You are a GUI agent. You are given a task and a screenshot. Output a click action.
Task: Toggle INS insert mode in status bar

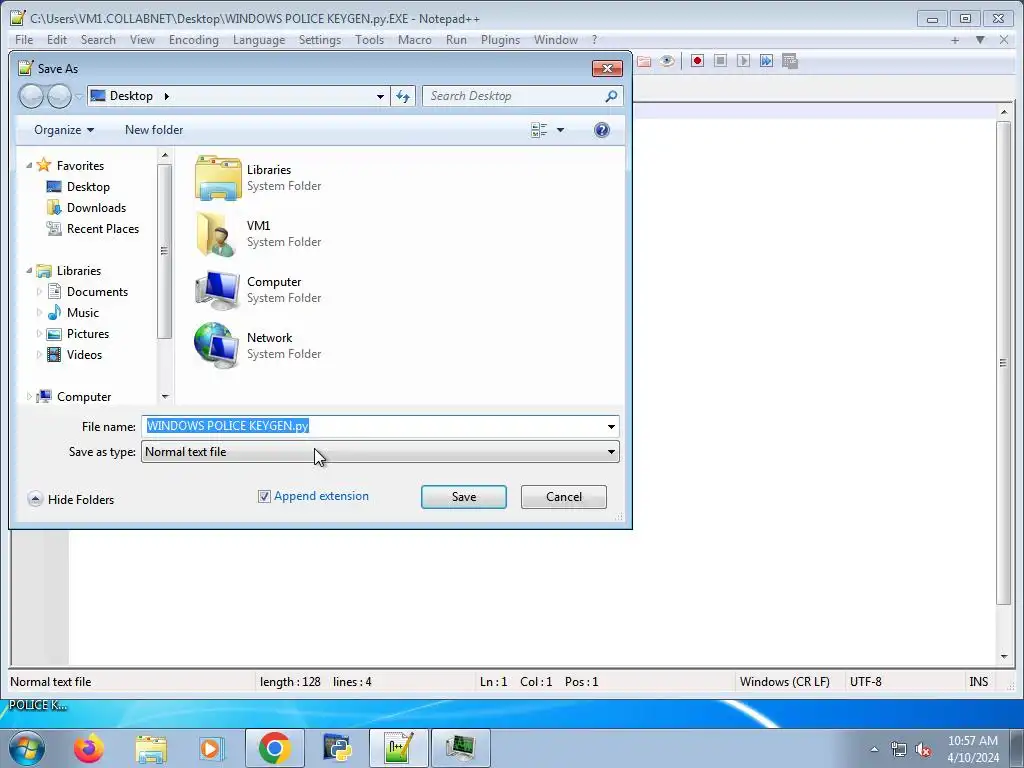click(978, 682)
